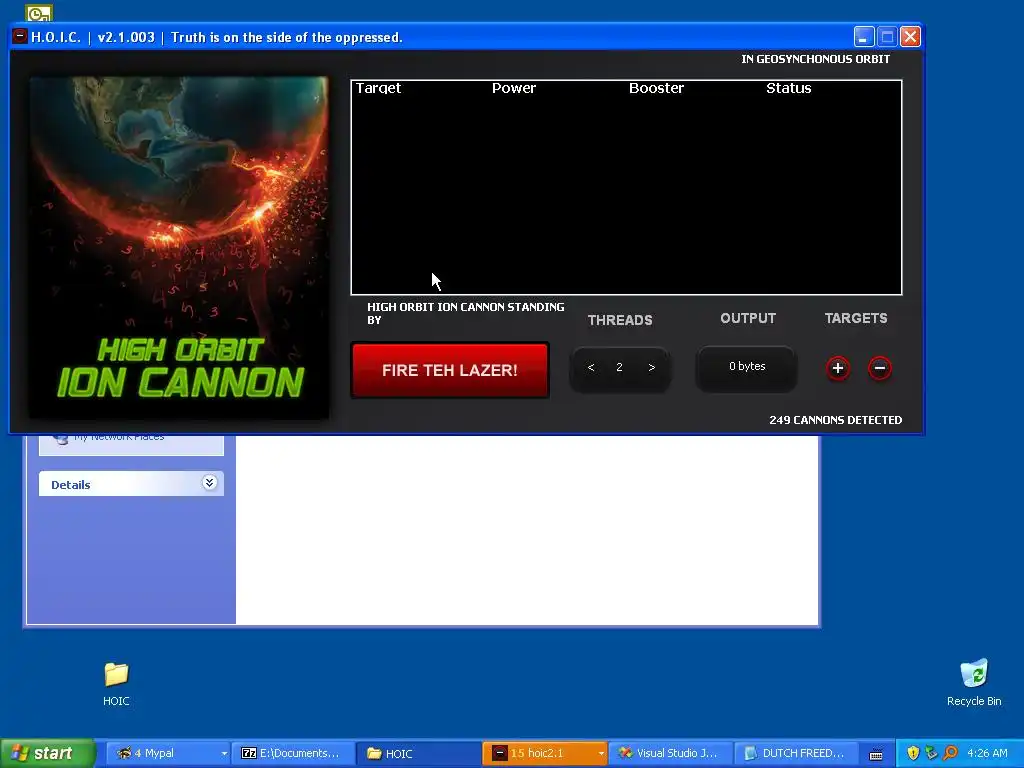Click the THREADS label

[620, 320]
